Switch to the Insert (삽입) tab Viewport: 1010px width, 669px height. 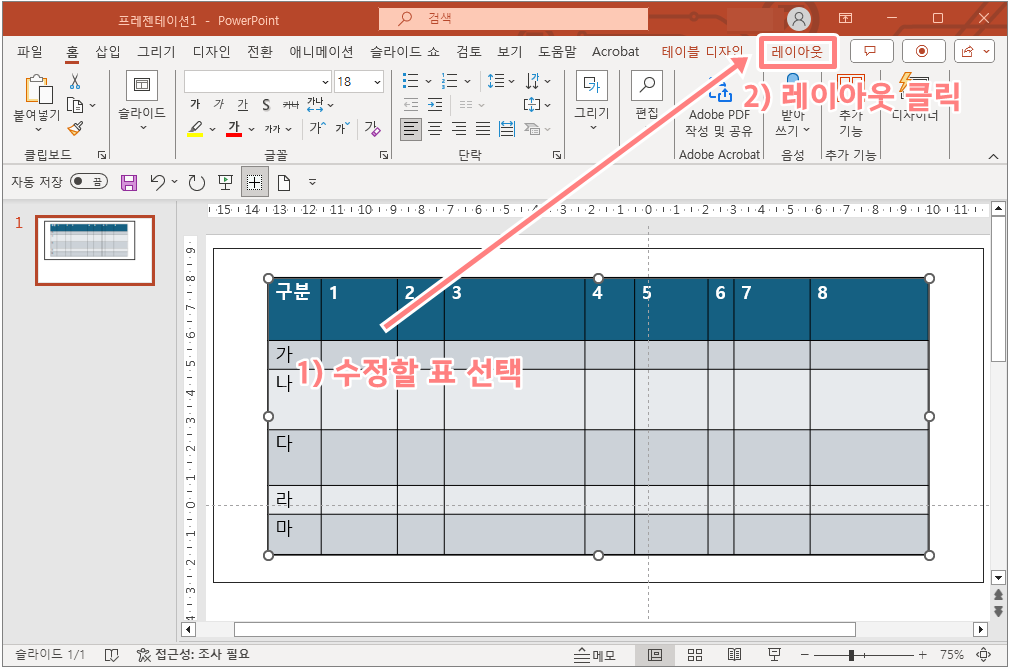coord(108,52)
